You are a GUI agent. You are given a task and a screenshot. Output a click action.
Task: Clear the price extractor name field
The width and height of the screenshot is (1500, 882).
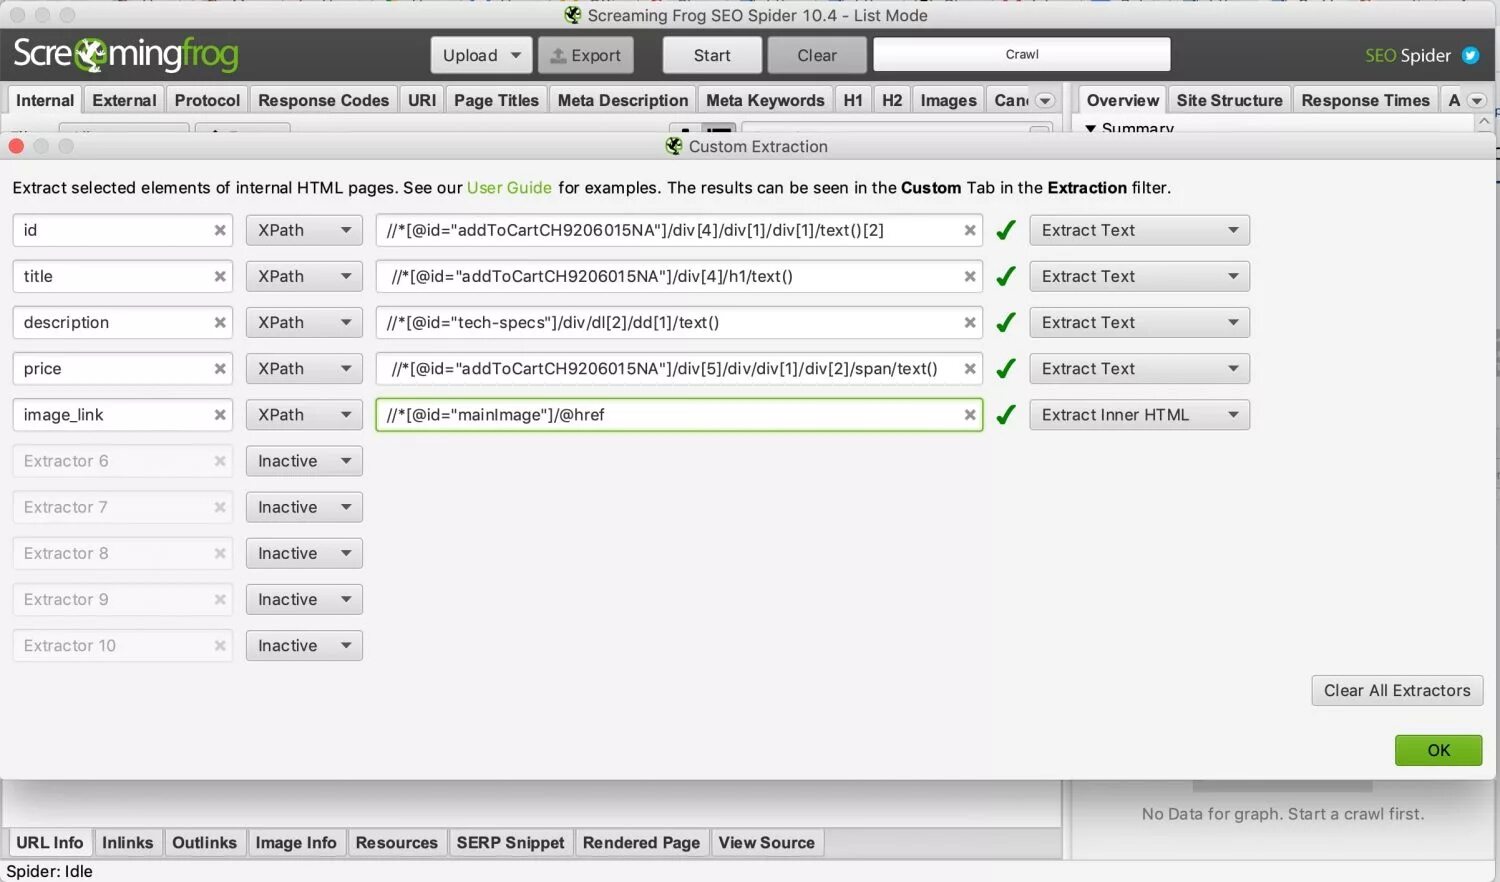point(220,368)
